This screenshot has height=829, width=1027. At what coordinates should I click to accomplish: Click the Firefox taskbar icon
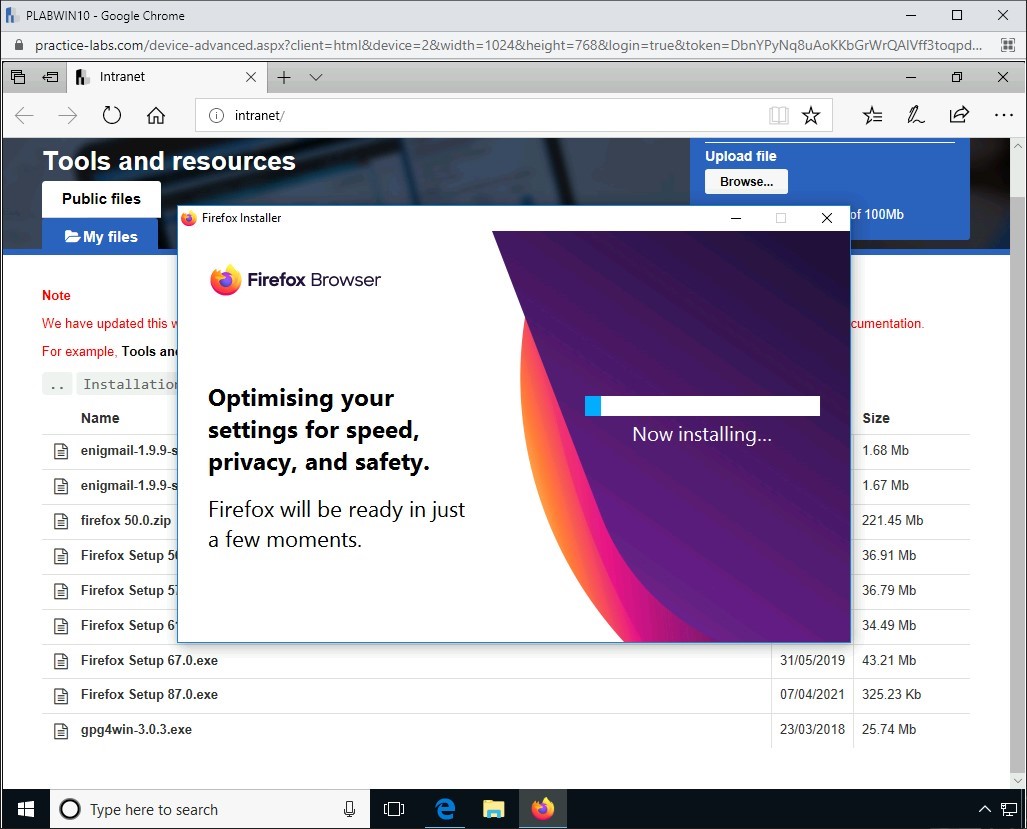coord(543,809)
